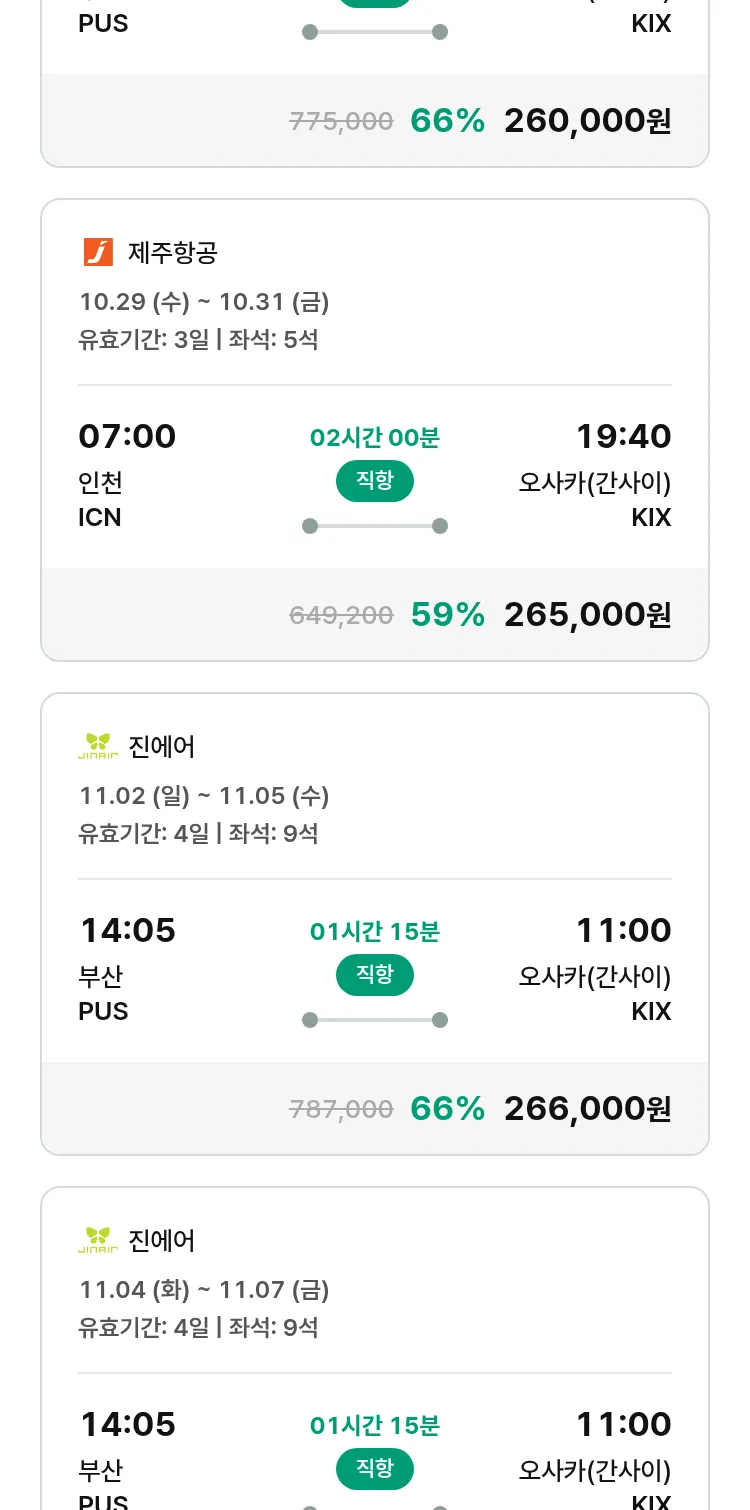The width and height of the screenshot is (750, 1510).
Task: Click the 66% discount beside 260,000원
Action: pyautogui.click(x=447, y=121)
